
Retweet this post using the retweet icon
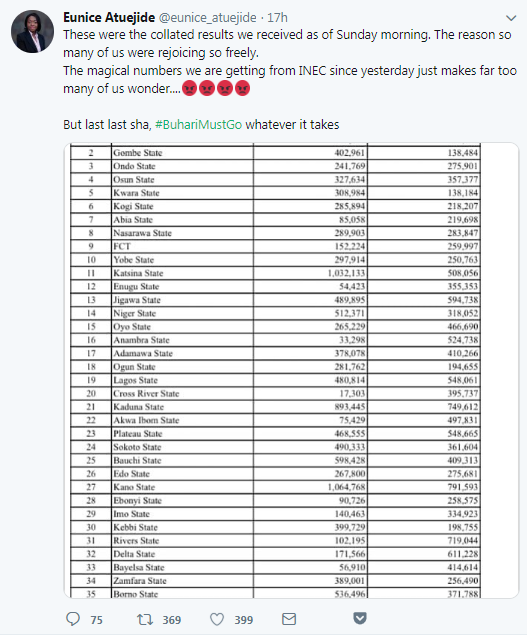click(145, 619)
